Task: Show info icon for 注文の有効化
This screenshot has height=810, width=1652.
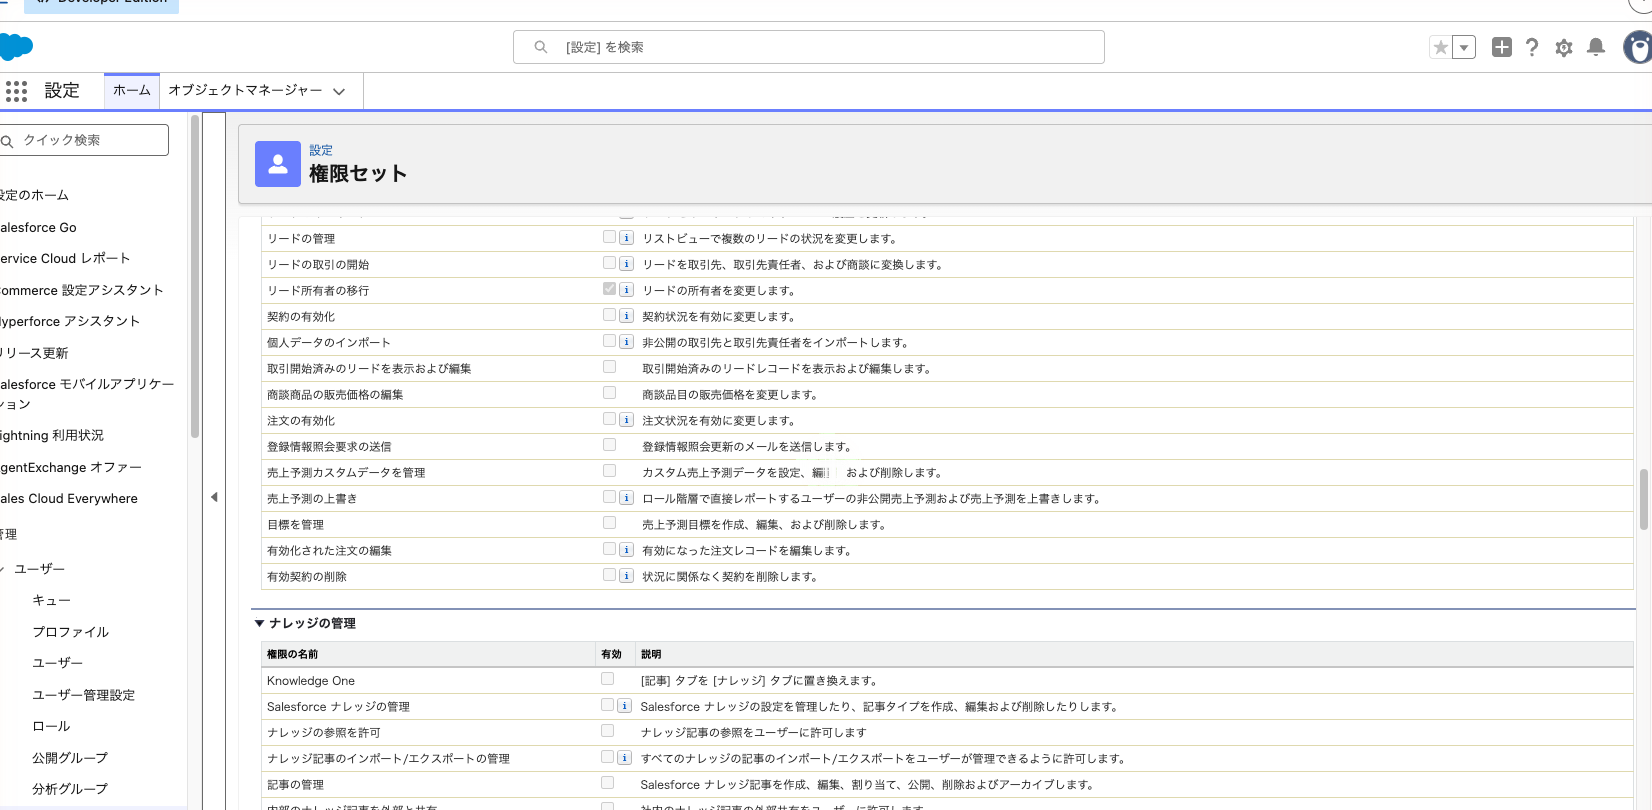Action: pyautogui.click(x=626, y=420)
